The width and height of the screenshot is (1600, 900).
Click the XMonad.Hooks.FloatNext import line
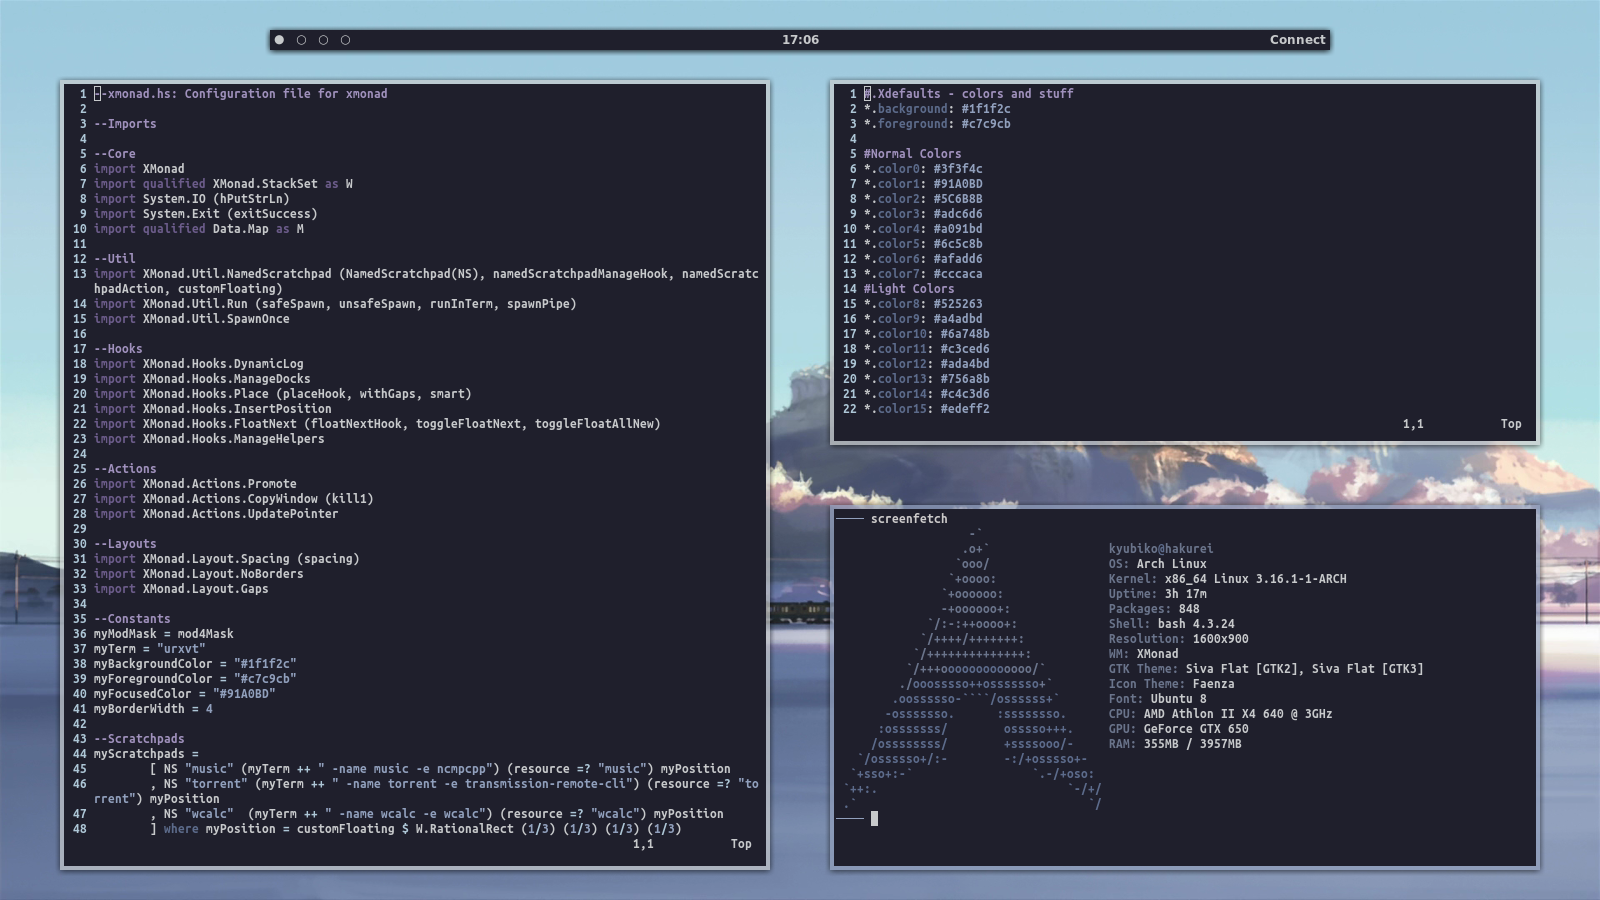pyautogui.click(x=377, y=424)
